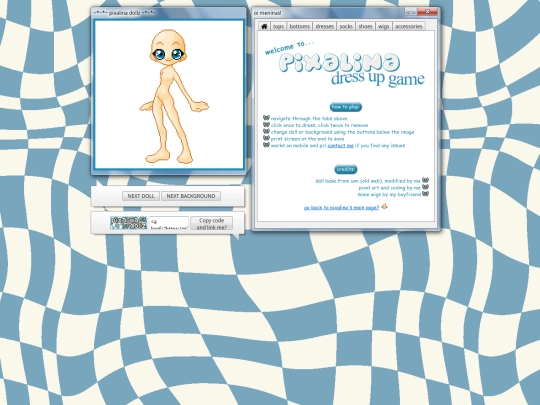The image size is (540, 405).
Task: Minimize the 'oi meninas!' window
Action: pyautogui.click(x=411, y=12)
